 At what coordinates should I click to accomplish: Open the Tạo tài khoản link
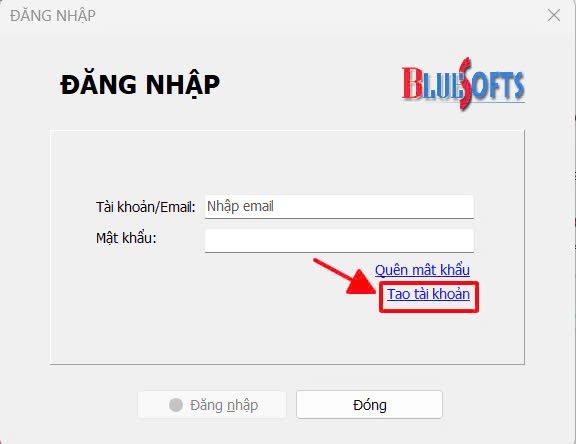pyautogui.click(x=428, y=295)
